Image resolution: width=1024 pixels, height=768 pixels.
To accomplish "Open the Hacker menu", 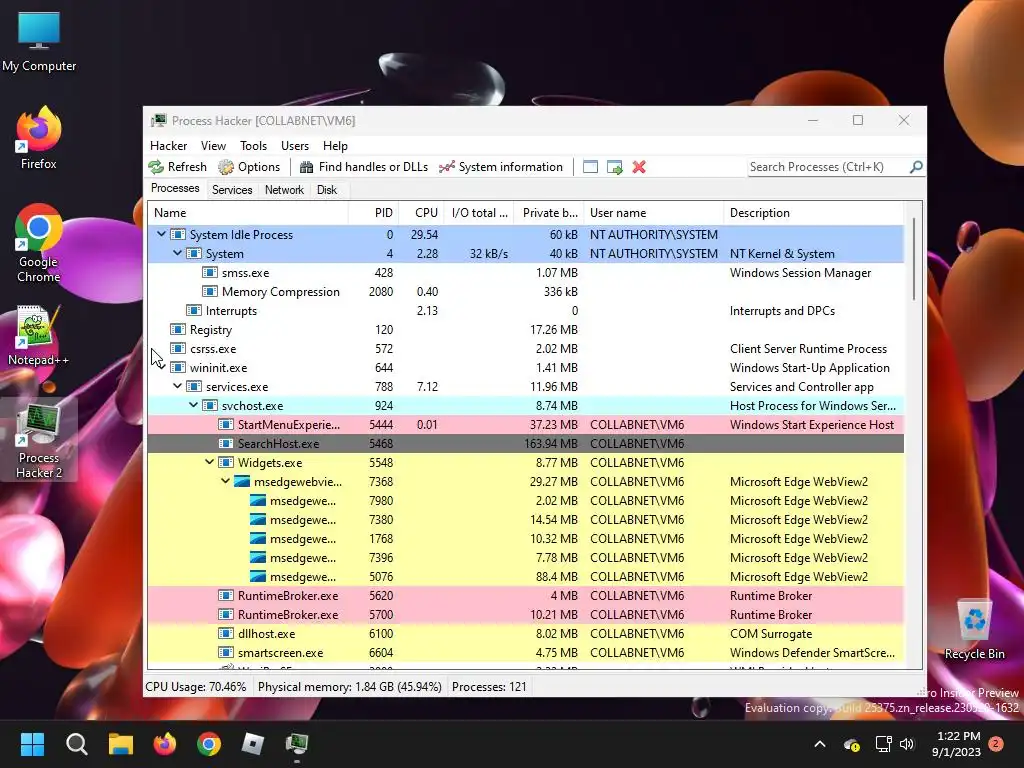I will [168, 146].
